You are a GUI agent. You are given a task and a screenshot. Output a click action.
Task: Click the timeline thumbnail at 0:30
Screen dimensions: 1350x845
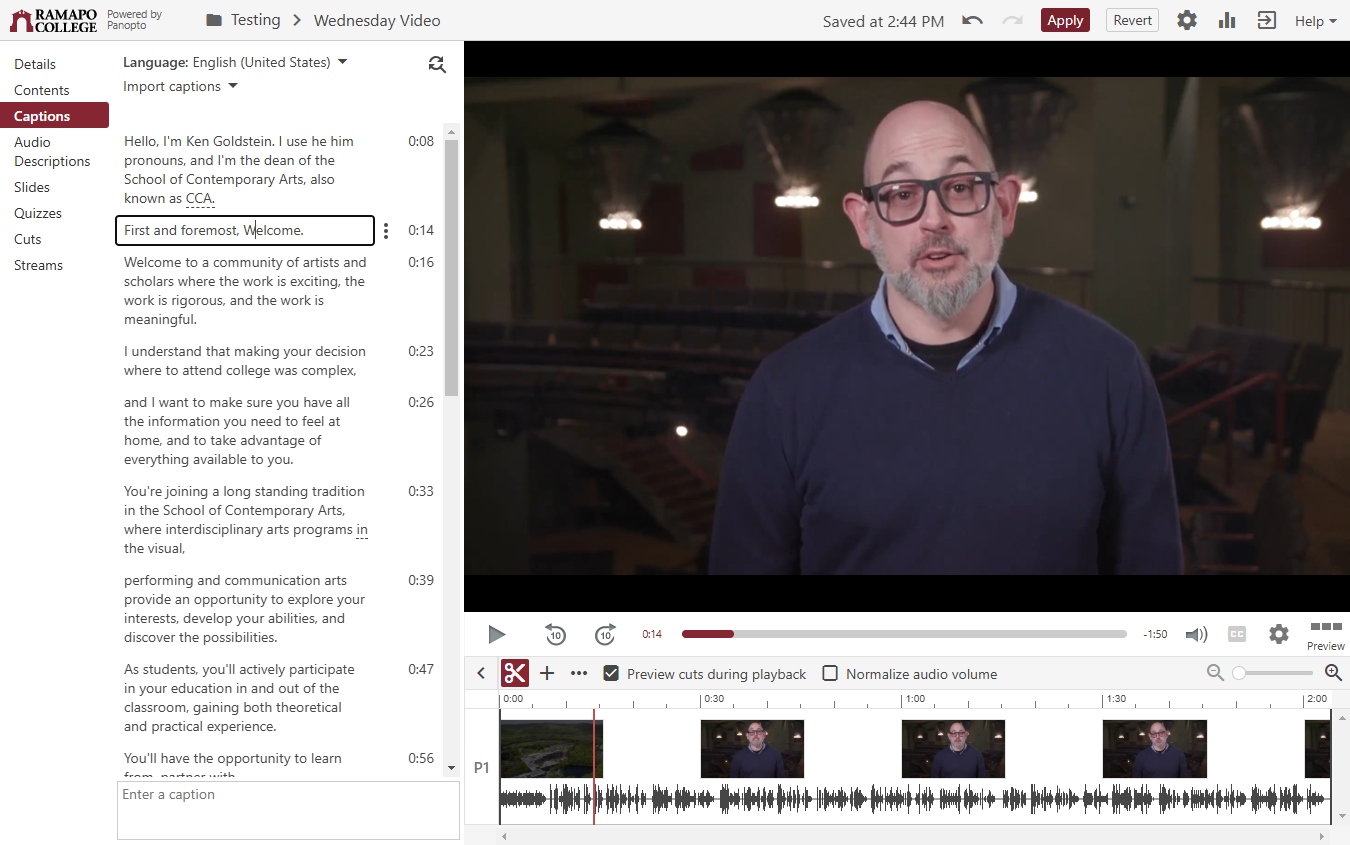point(752,748)
